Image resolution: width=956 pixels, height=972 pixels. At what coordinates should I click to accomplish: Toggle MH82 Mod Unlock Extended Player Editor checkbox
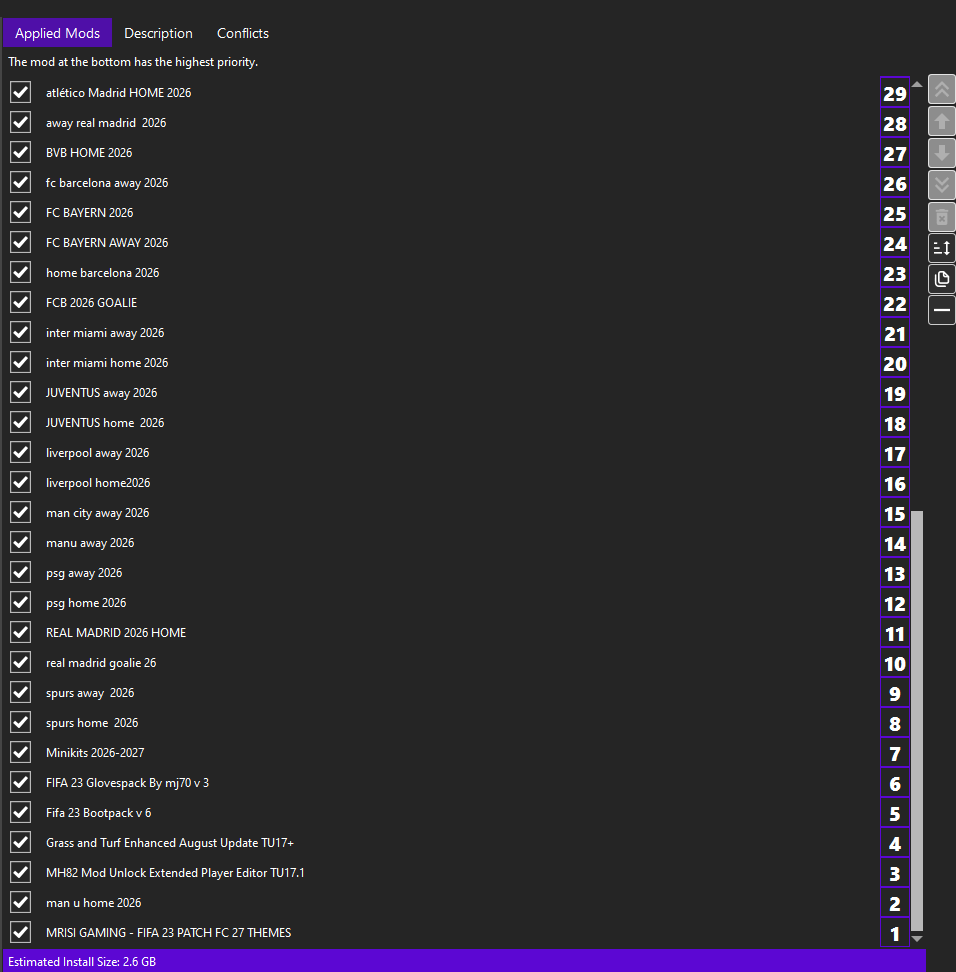tap(20, 872)
